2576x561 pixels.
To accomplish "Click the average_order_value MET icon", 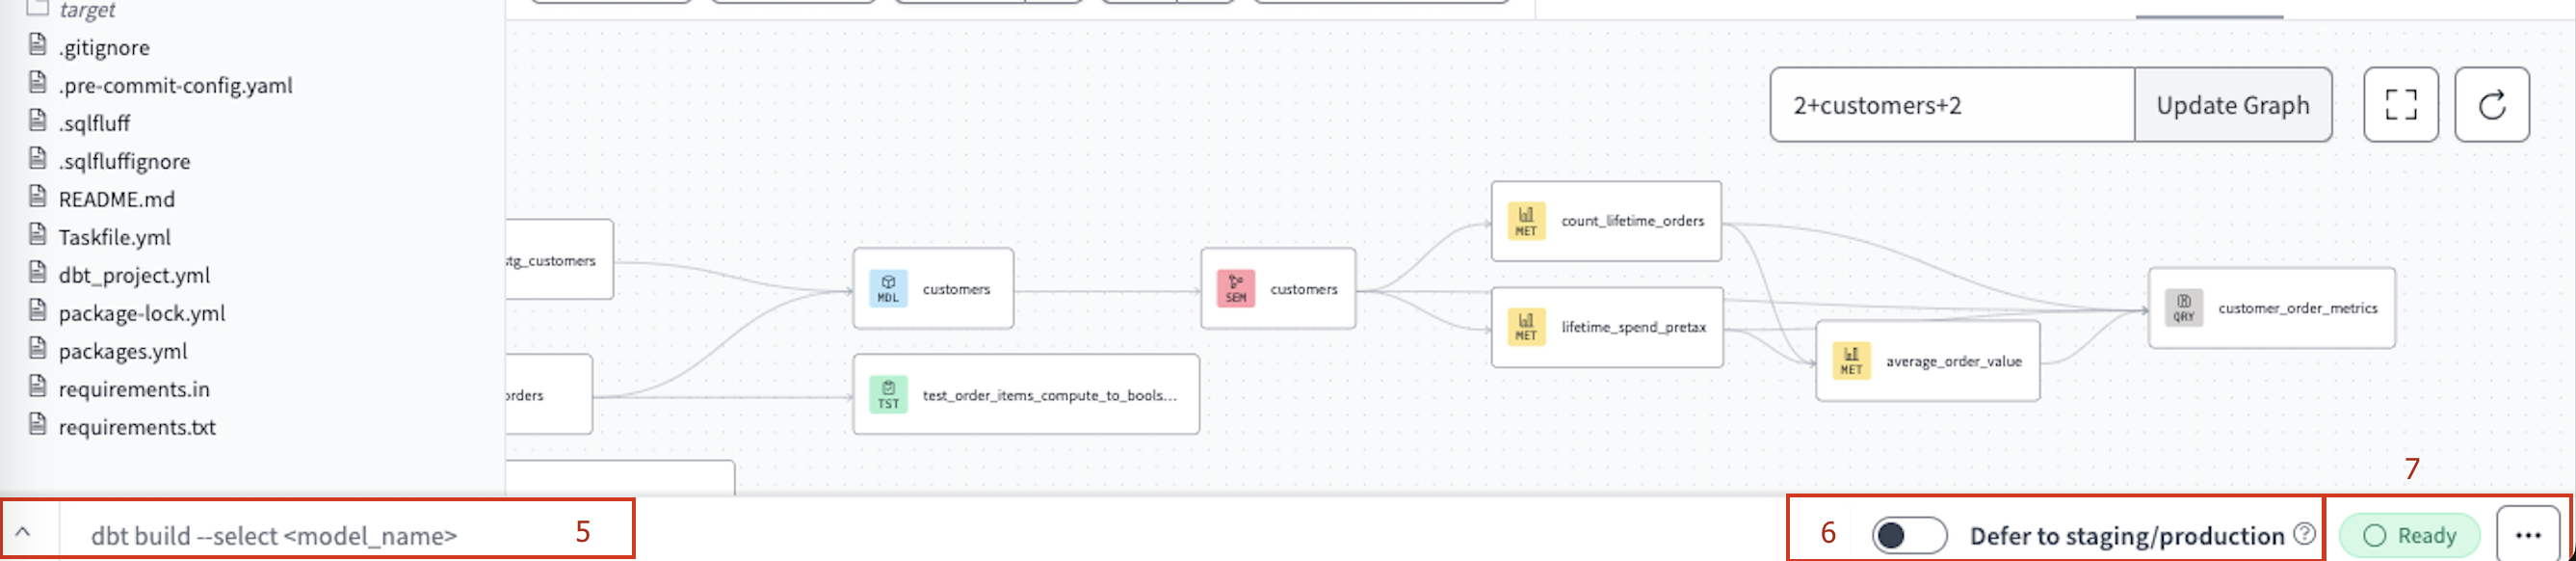I will [x=1850, y=361].
